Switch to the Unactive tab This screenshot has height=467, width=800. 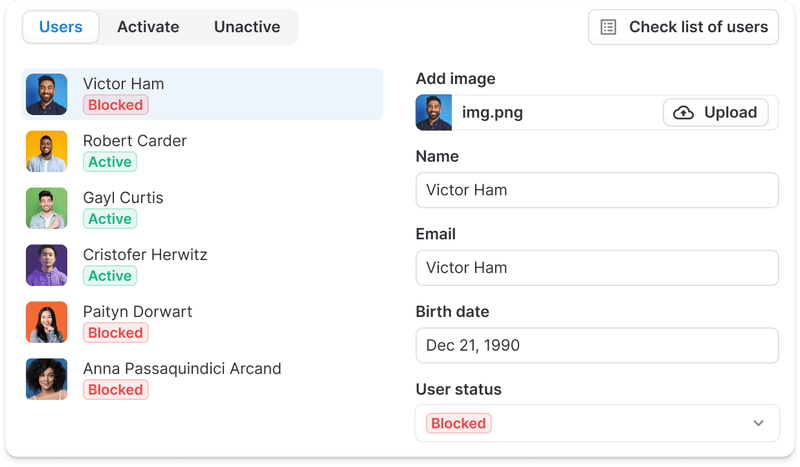tap(247, 27)
